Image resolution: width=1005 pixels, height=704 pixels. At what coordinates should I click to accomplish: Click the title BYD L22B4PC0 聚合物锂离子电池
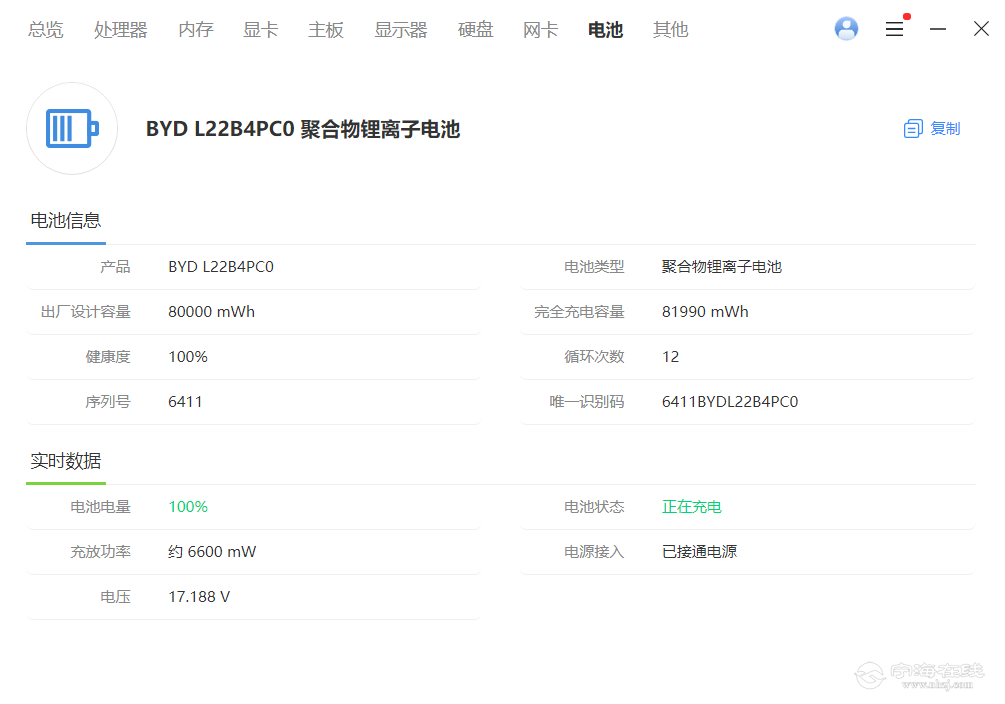[x=303, y=129]
